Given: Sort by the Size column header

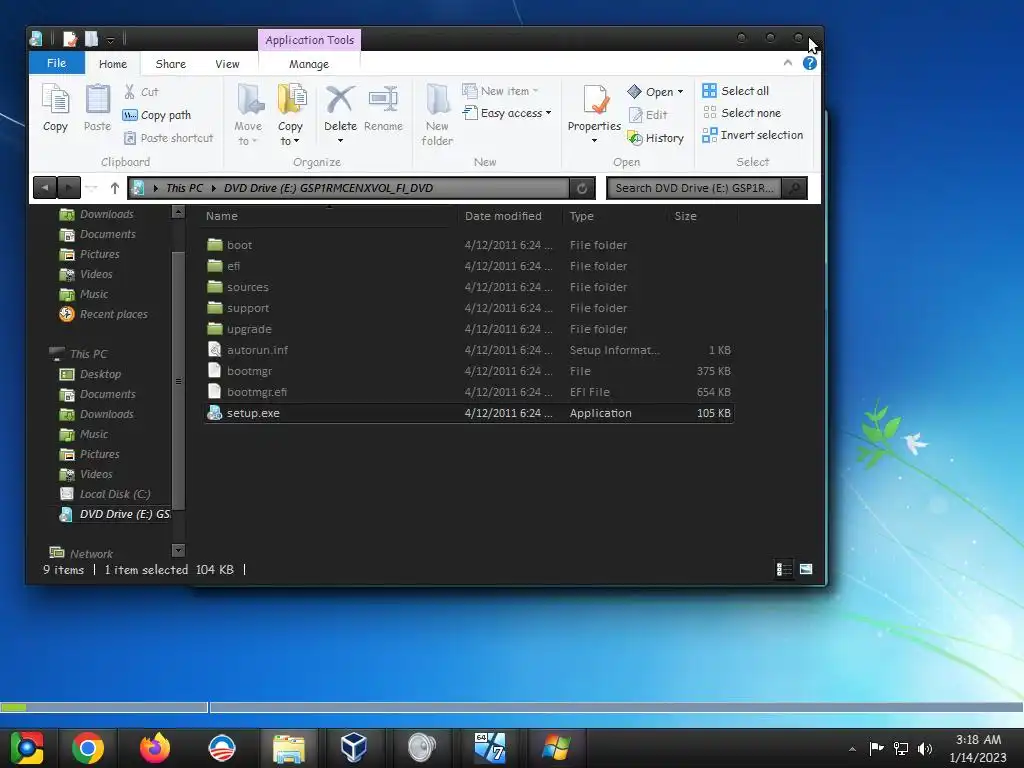Looking at the screenshot, I should point(686,216).
